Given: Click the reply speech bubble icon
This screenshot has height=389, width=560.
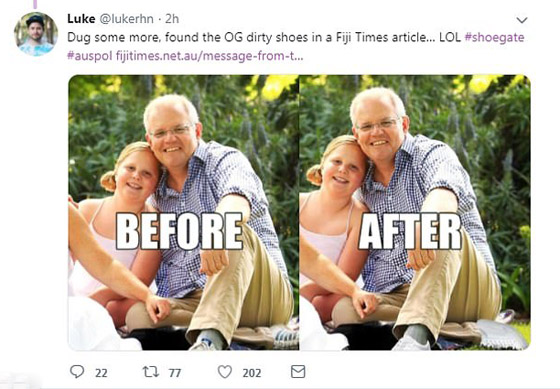Looking at the screenshot, I should click(77, 371).
